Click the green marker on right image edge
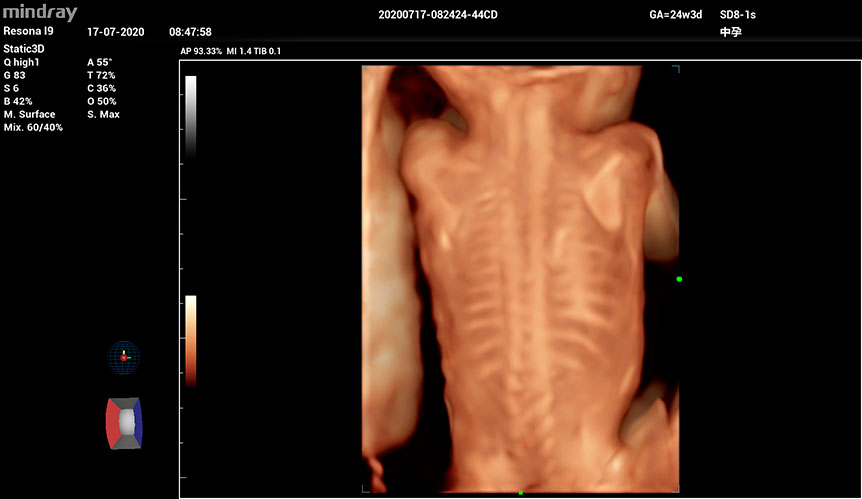Screen dimensions: 862x499 tap(679, 279)
